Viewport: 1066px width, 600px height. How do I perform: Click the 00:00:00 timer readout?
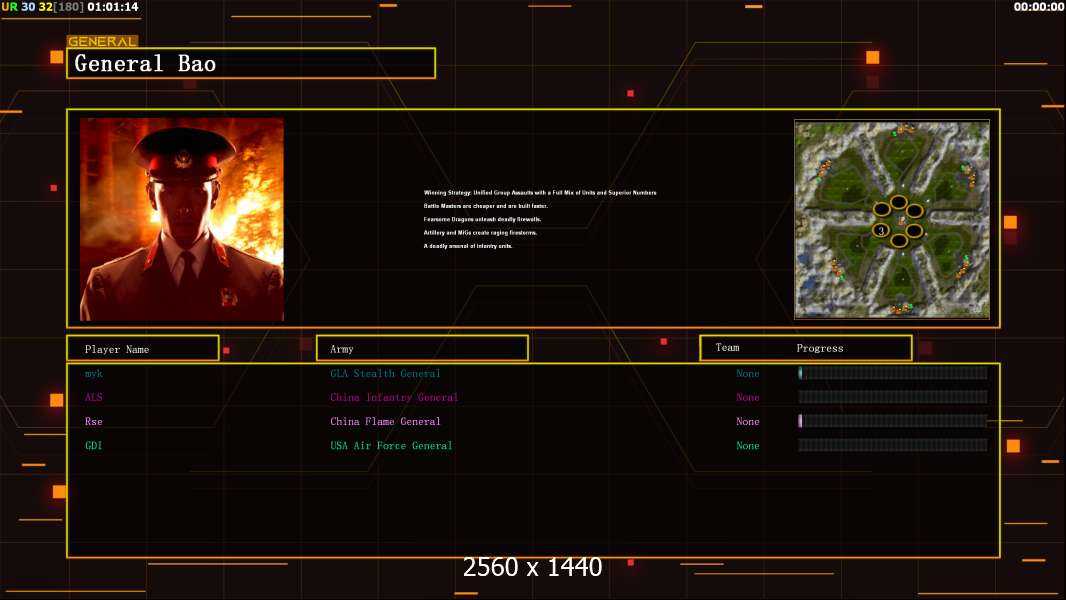pos(1039,7)
